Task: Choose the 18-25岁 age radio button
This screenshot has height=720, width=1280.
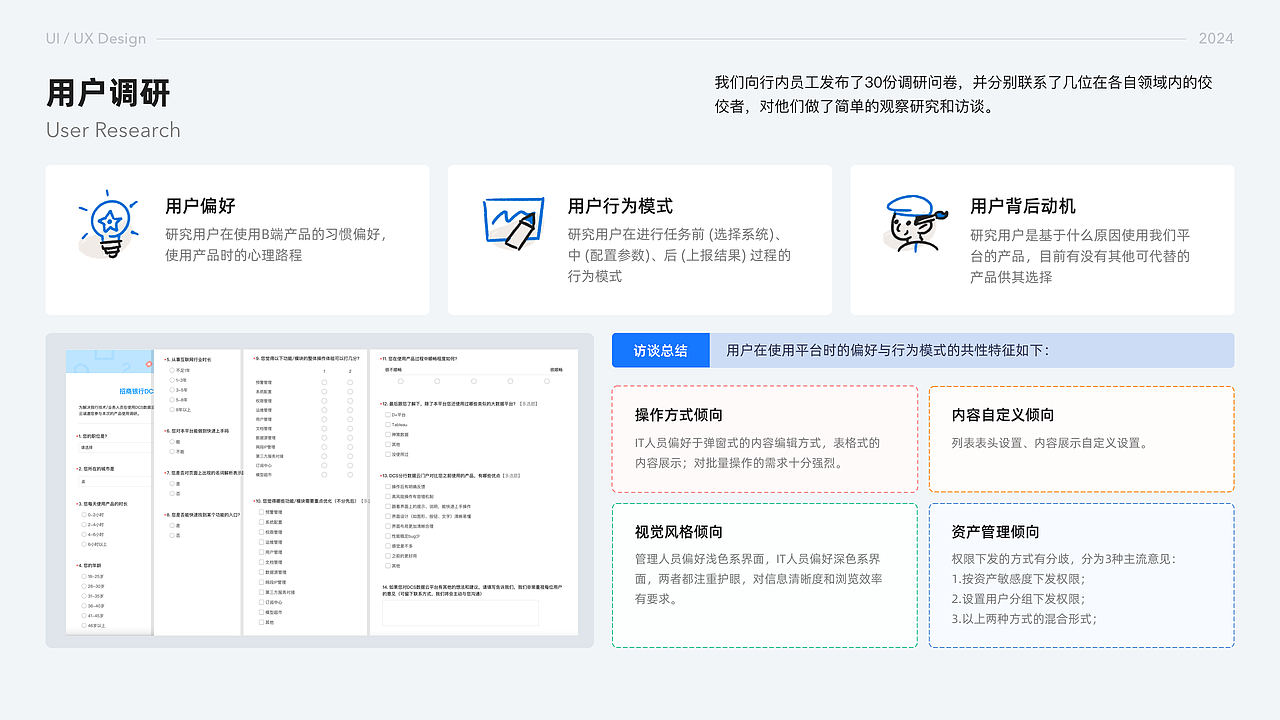Action: (84, 576)
